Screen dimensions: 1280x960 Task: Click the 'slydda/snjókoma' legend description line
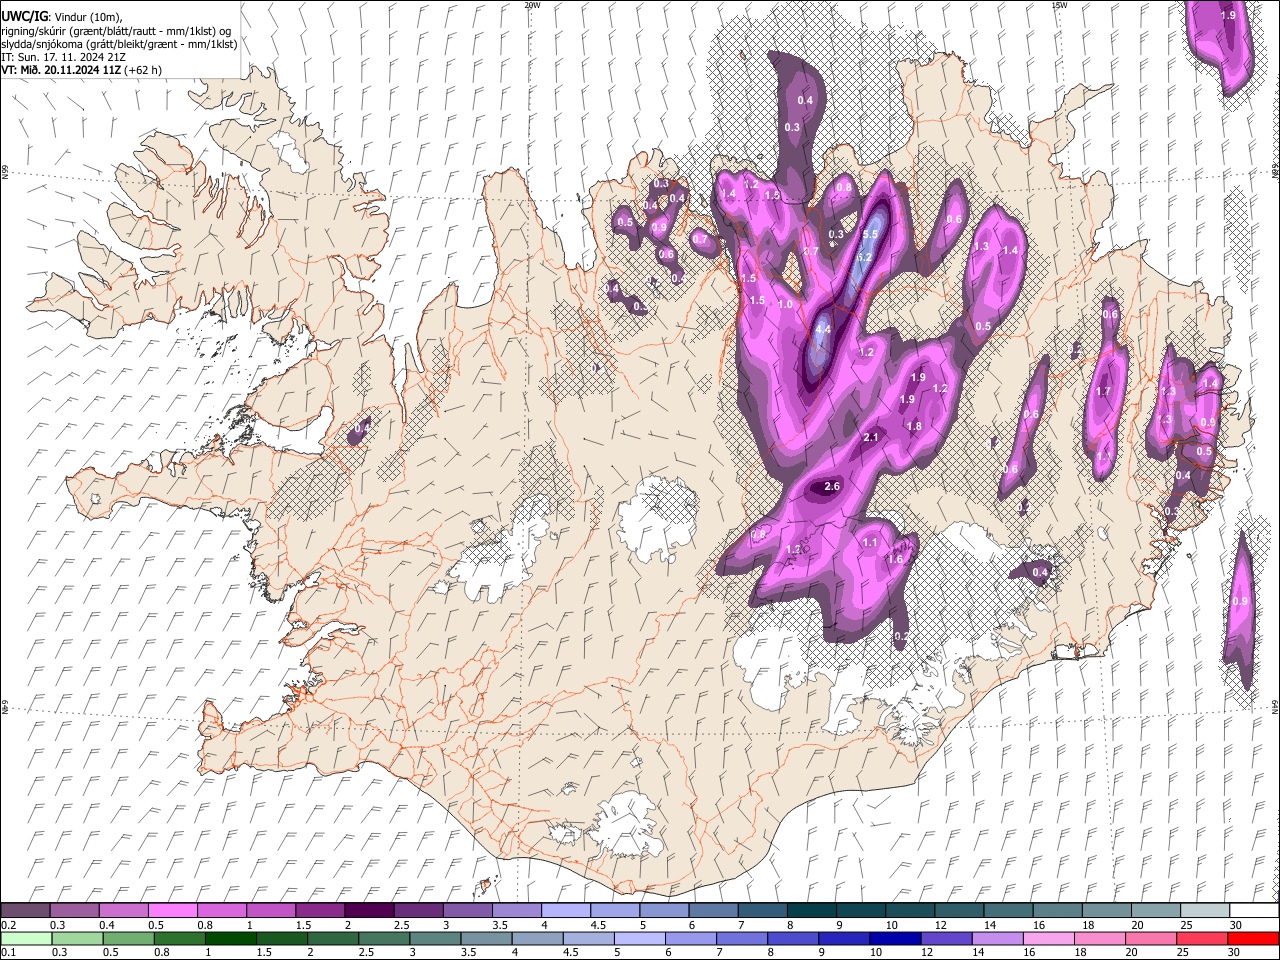119,44
